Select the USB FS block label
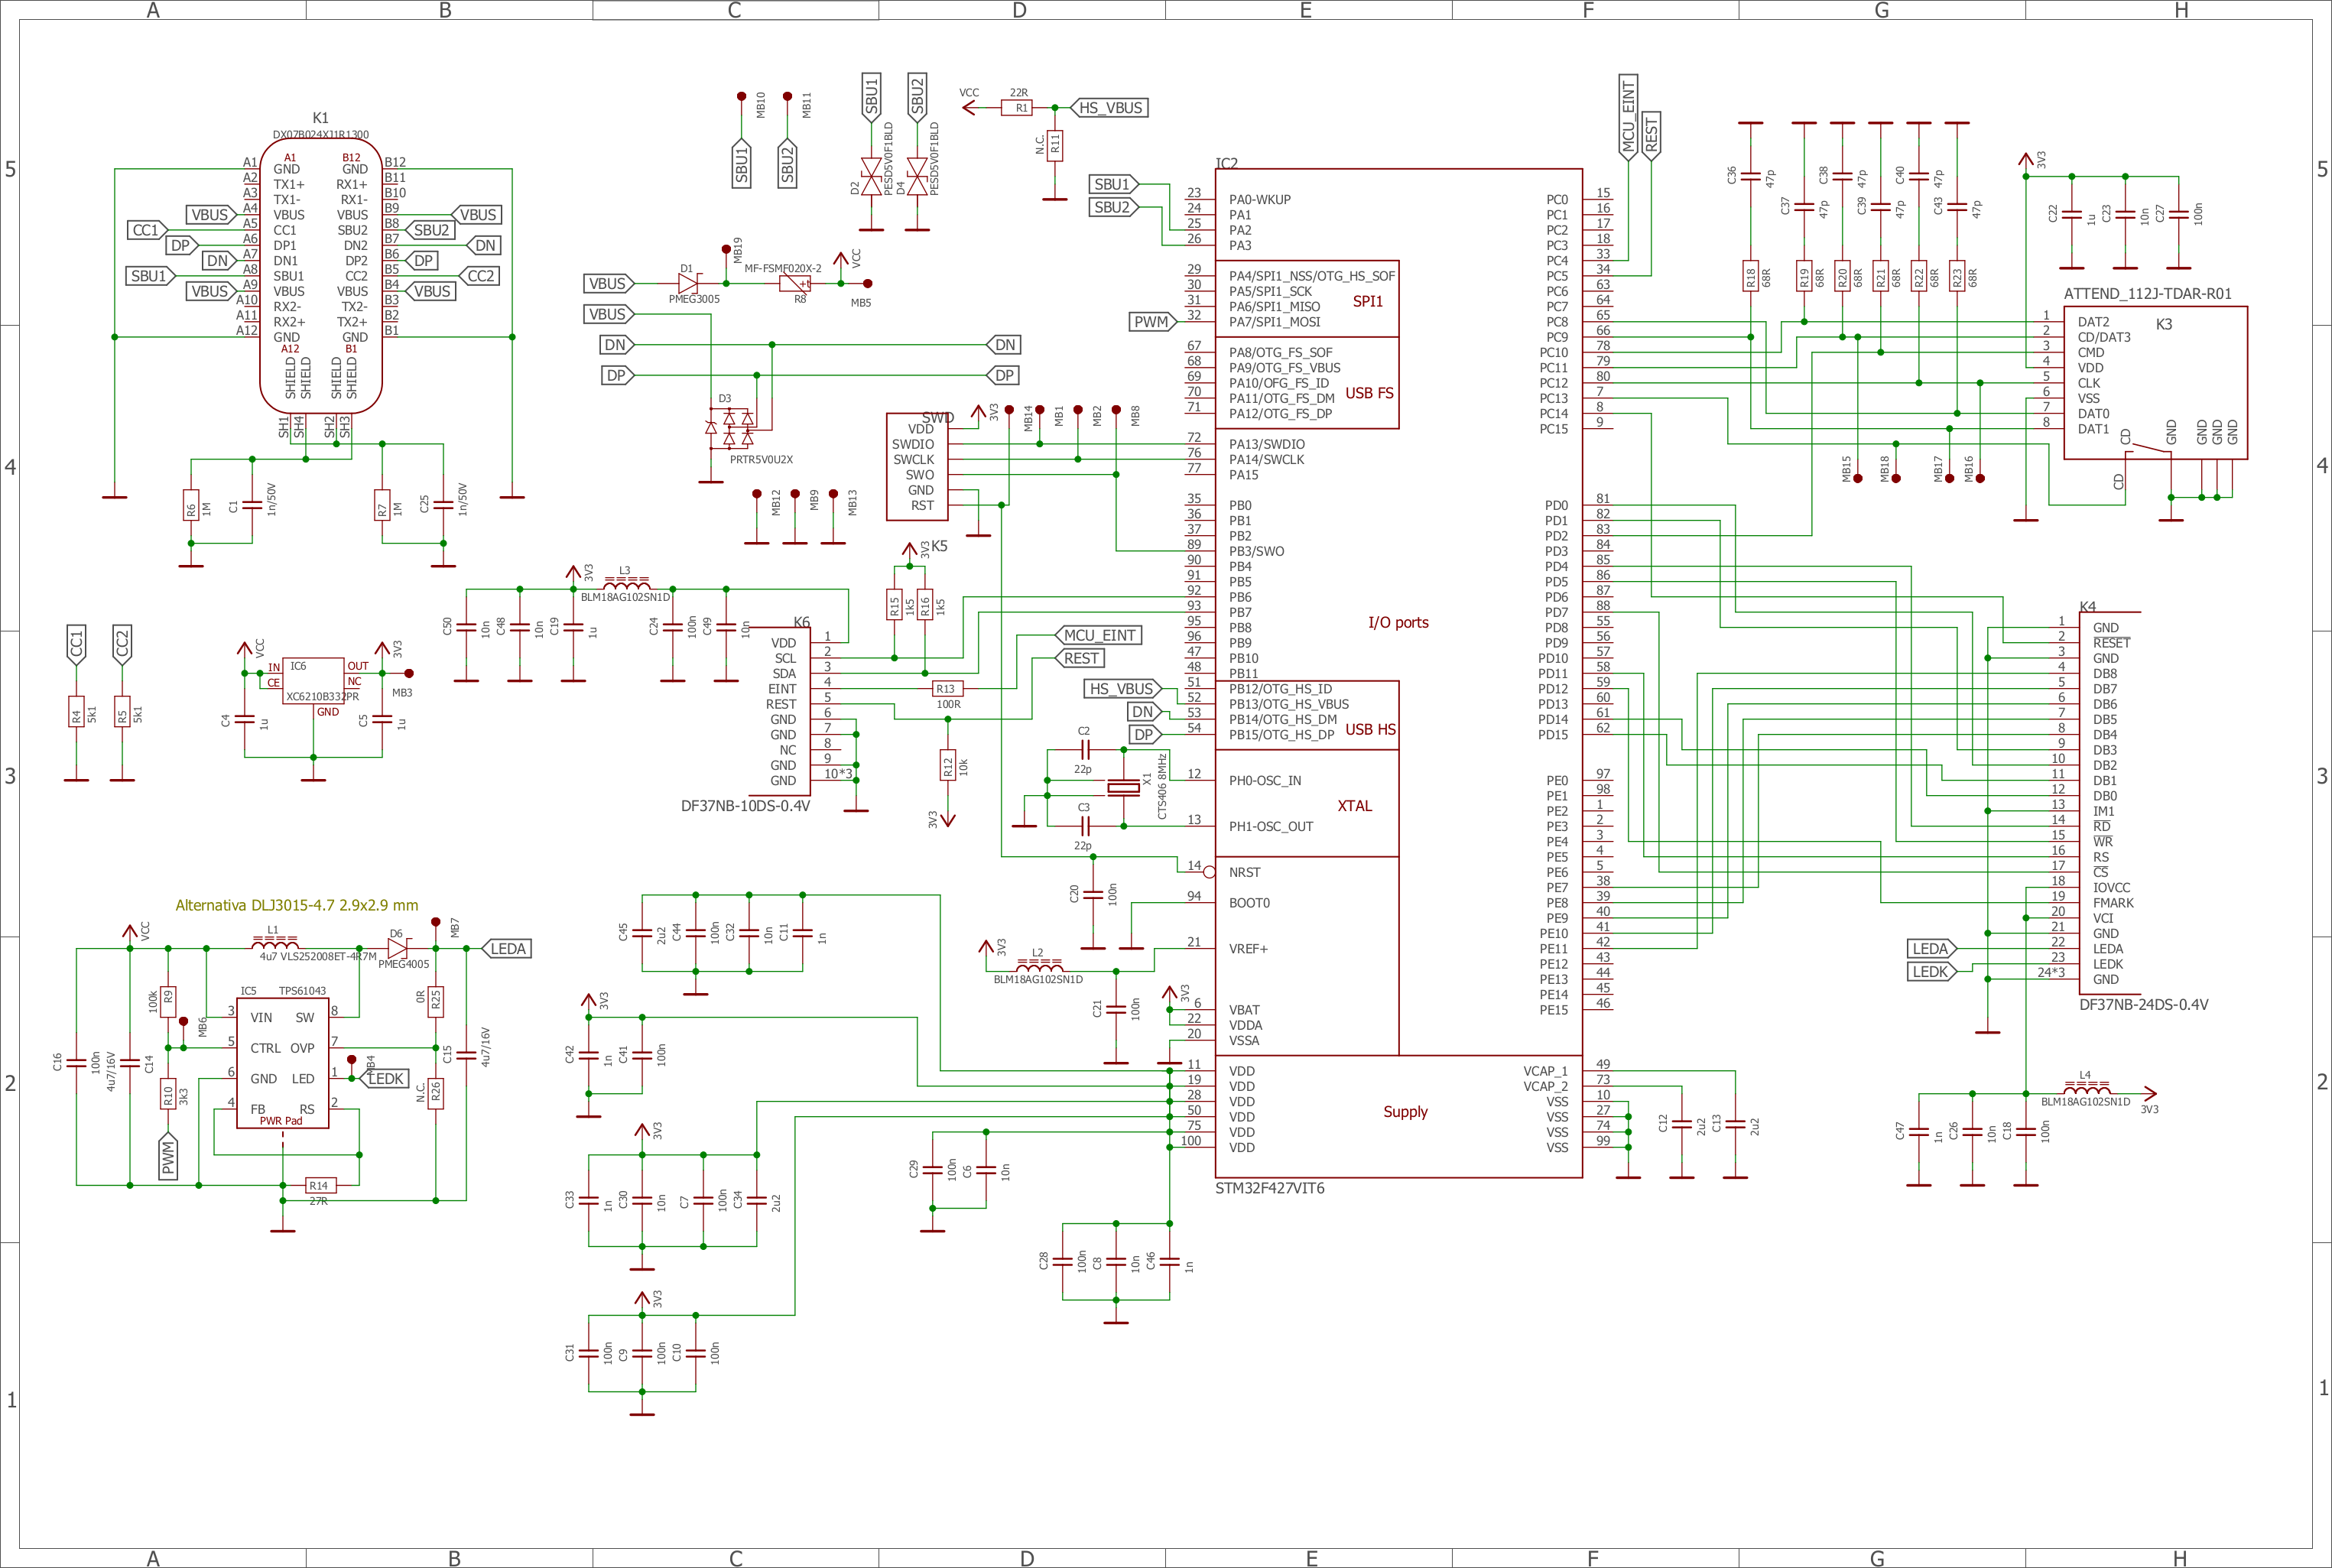2332x1568 pixels. 1370,394
